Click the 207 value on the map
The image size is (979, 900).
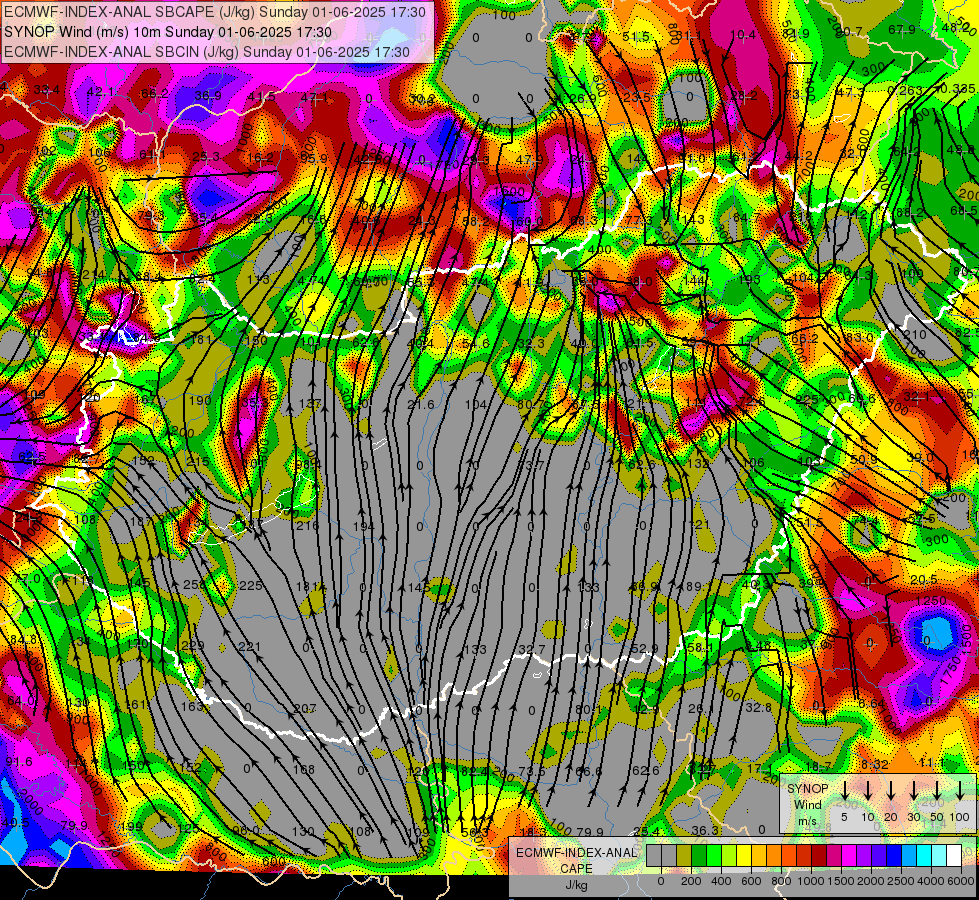click(305, 709)
